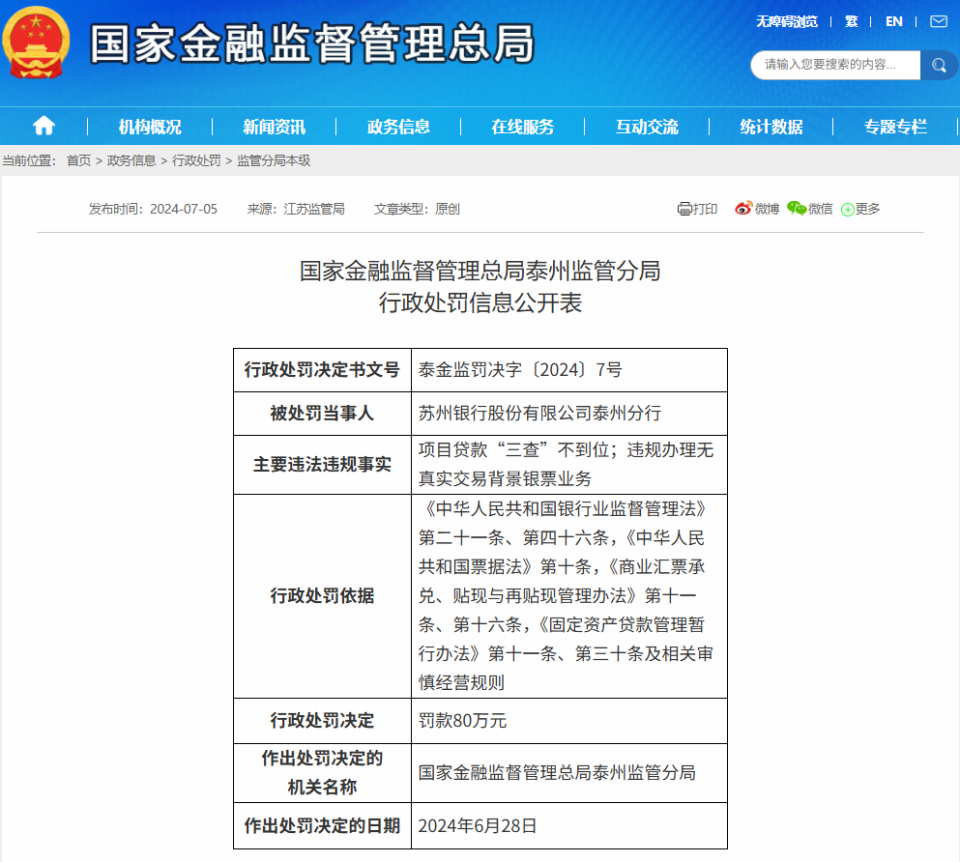Screen dimensions: 960x862
Task: Open the 政务信息 menu
Action: click(399, 127)
